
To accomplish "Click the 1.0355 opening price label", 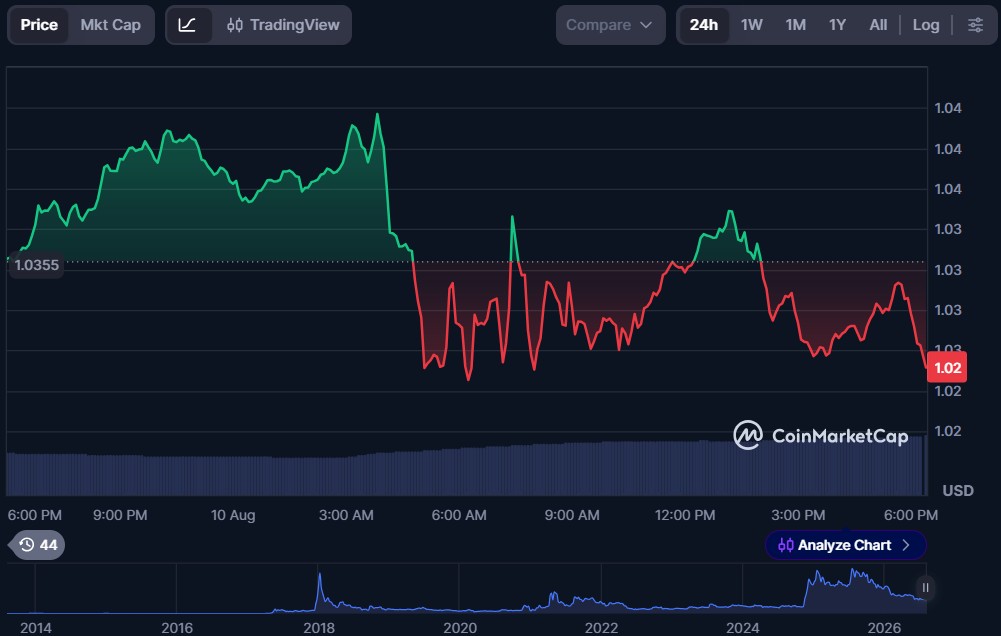I will 36,265.
